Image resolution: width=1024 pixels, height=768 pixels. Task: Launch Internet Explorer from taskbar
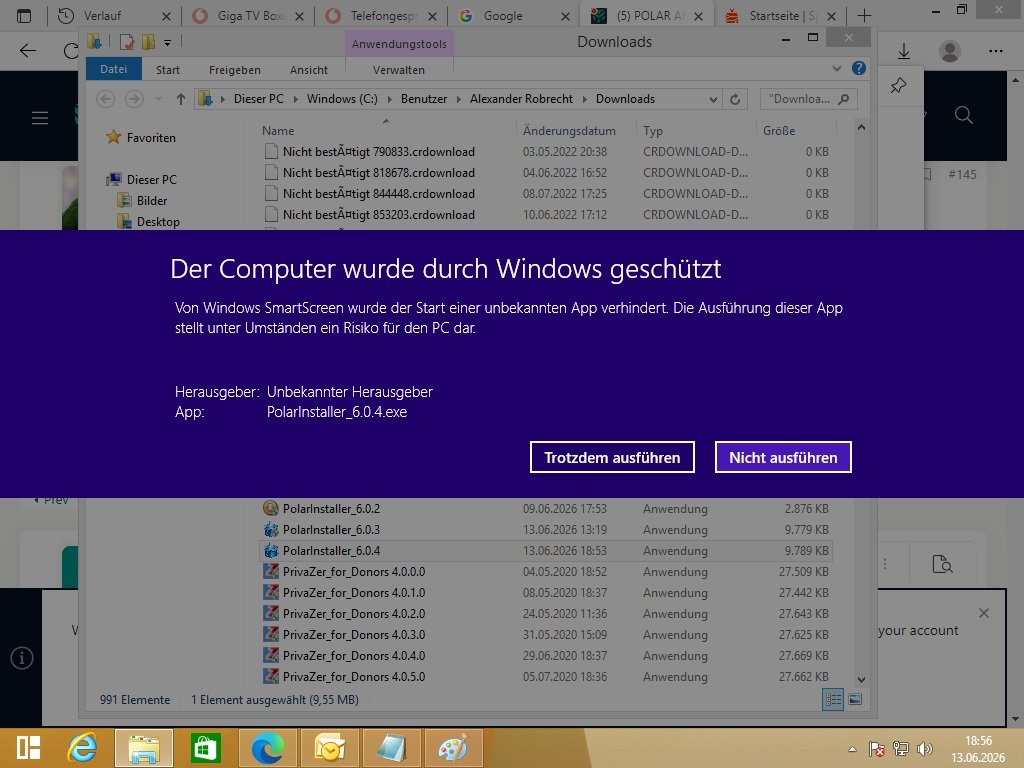pos(82,748)
